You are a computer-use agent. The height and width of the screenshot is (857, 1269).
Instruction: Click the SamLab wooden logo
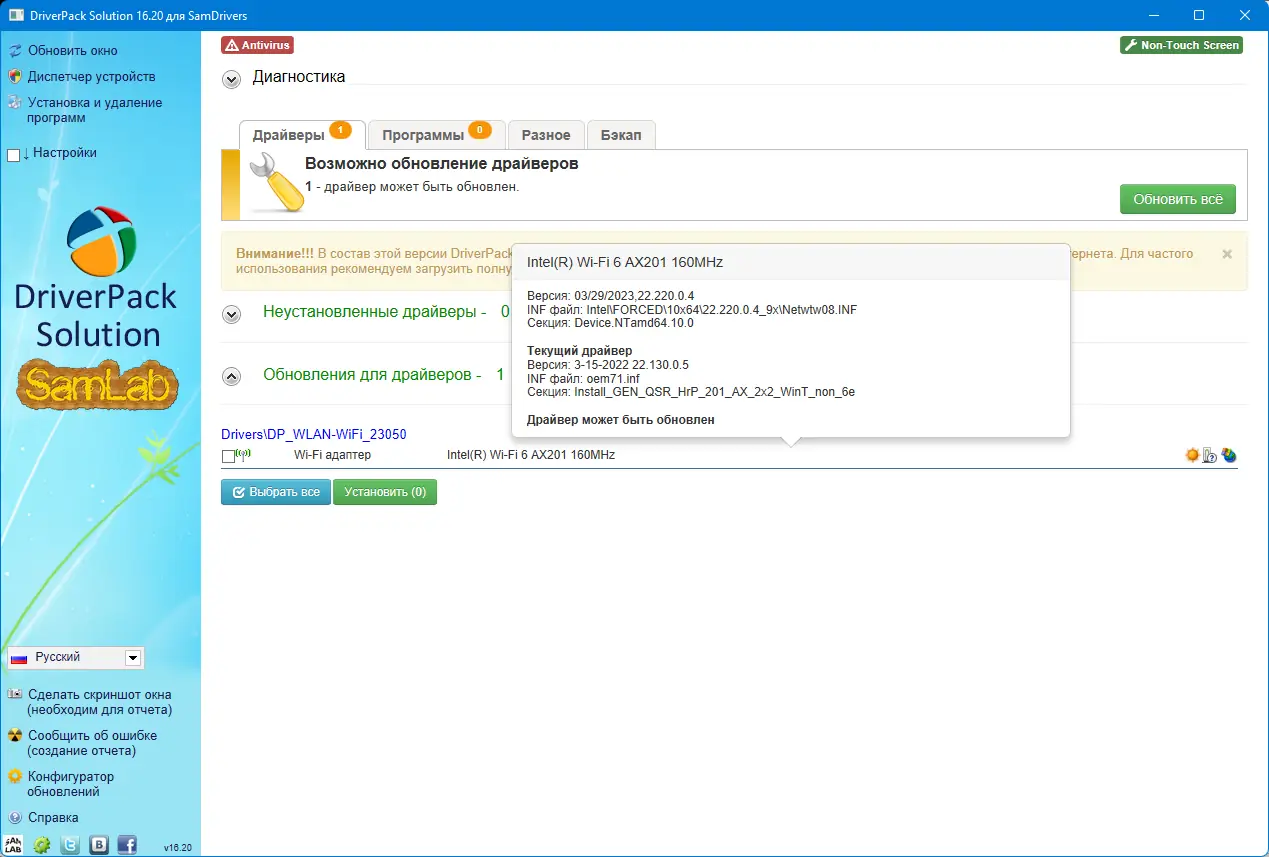(x=98, y=386)
